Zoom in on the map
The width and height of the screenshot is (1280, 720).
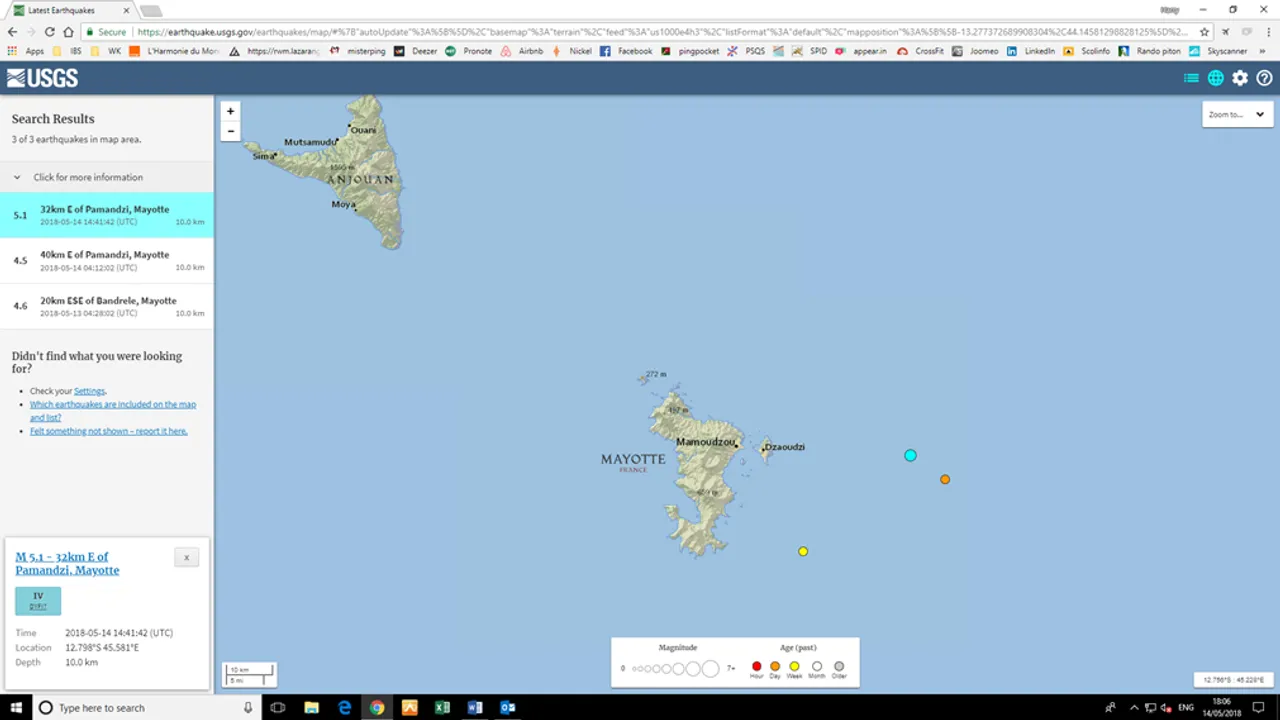(231, 111)
